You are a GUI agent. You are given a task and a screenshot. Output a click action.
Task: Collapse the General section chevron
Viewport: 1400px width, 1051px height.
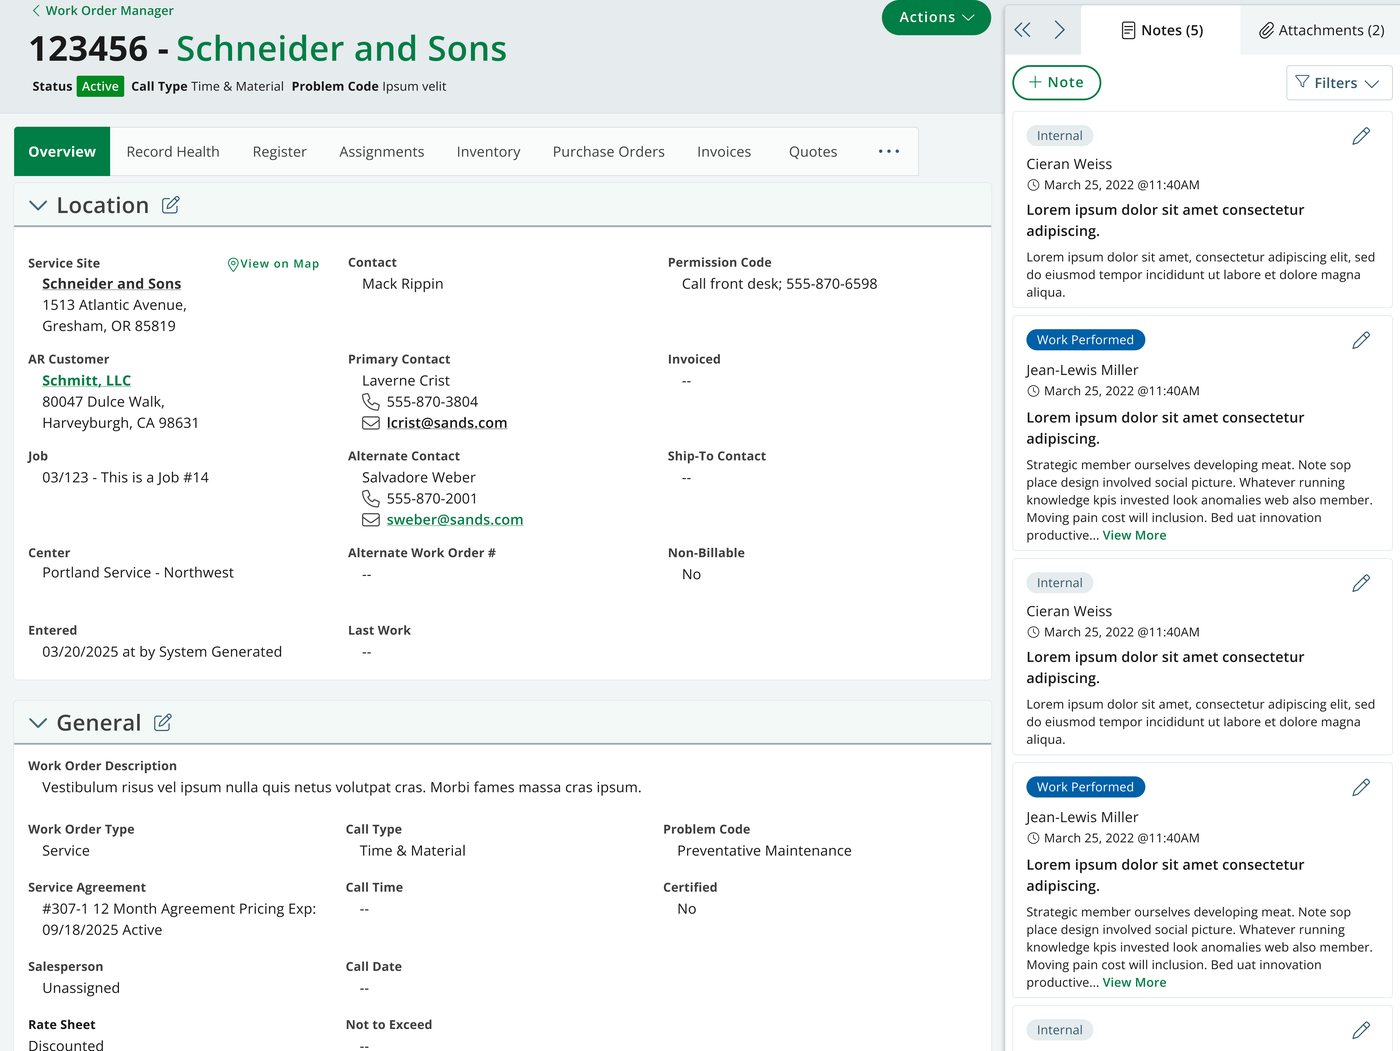pos(38,723)
